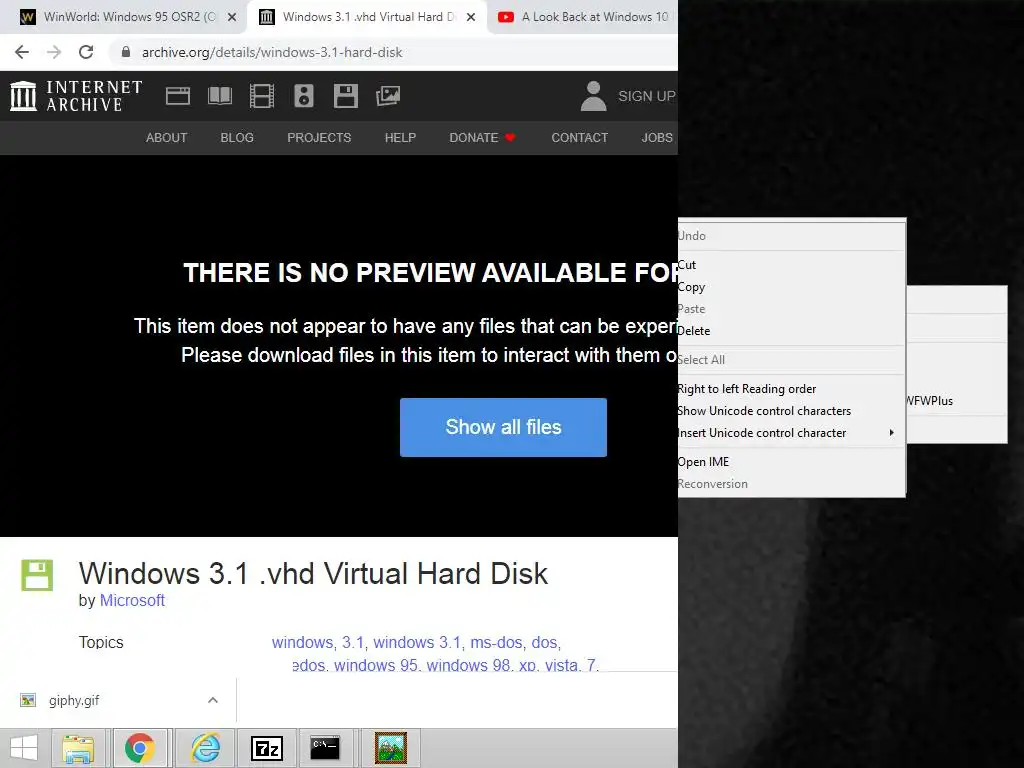
Task: Reload the page with the refresh icon
Action: point(86,52)
